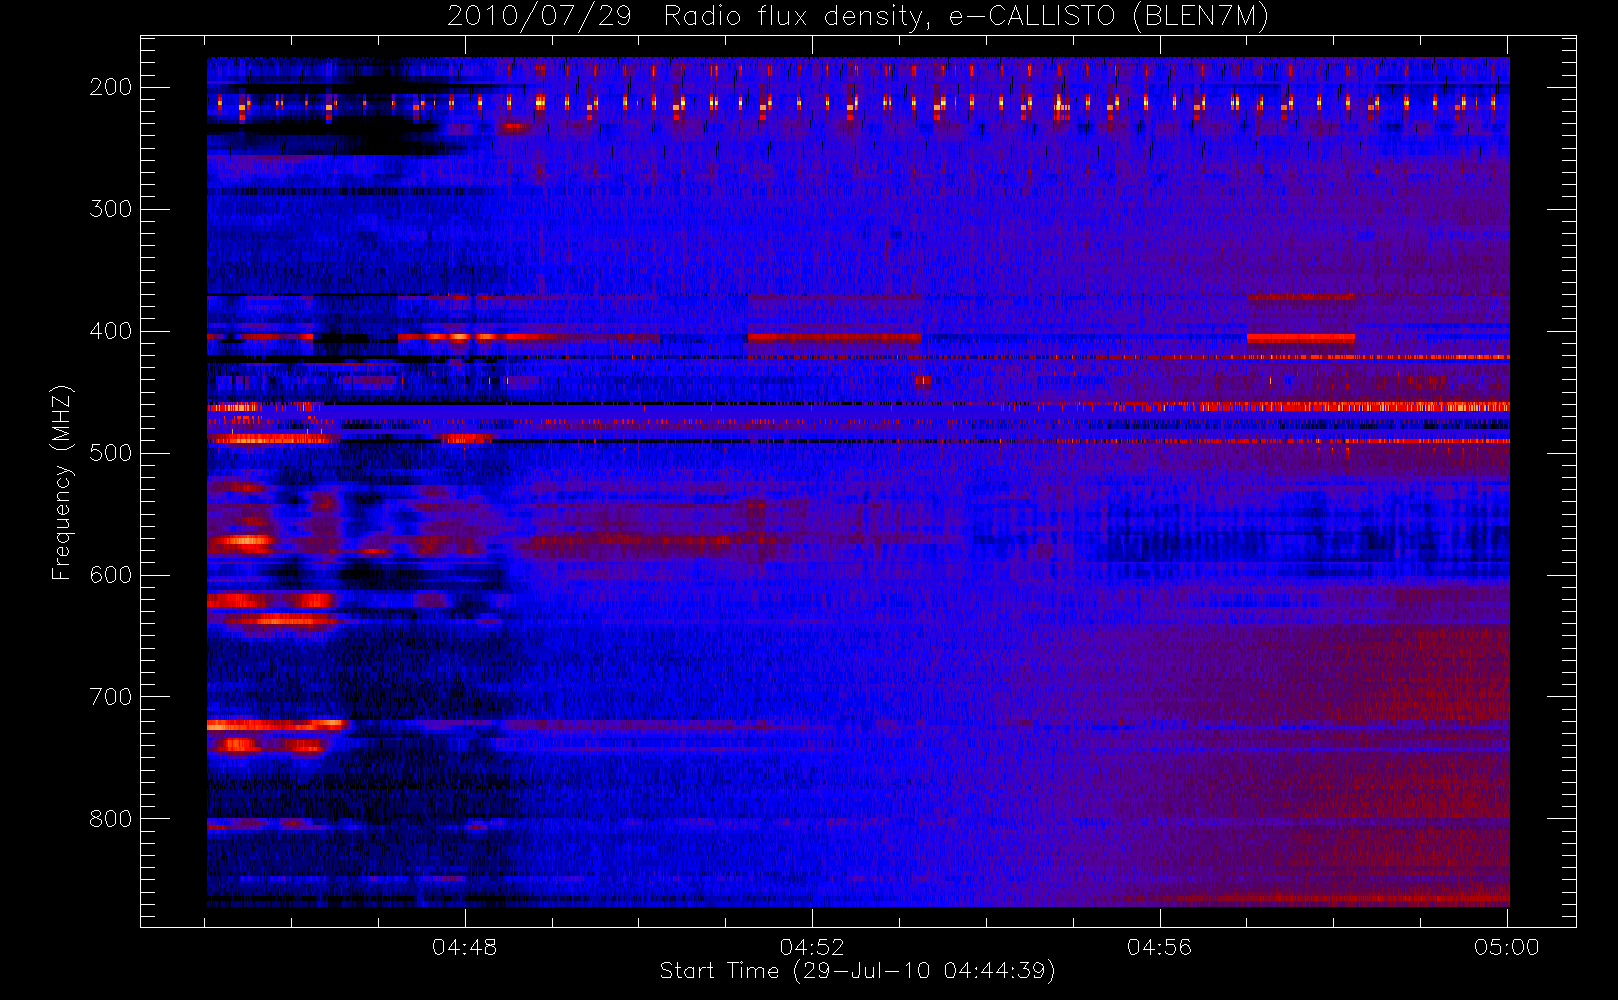Select the 200 frequency tick label
Screen dimensions: 1618x1000
point(110,87)
